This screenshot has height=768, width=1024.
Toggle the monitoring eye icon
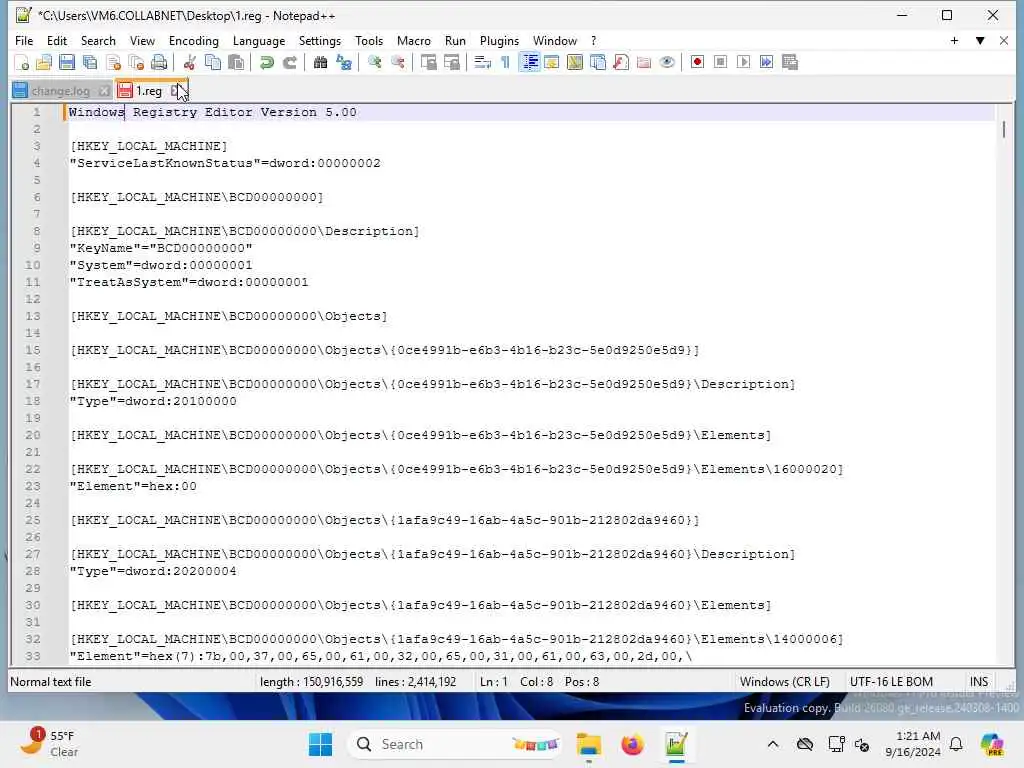point(667,62)
